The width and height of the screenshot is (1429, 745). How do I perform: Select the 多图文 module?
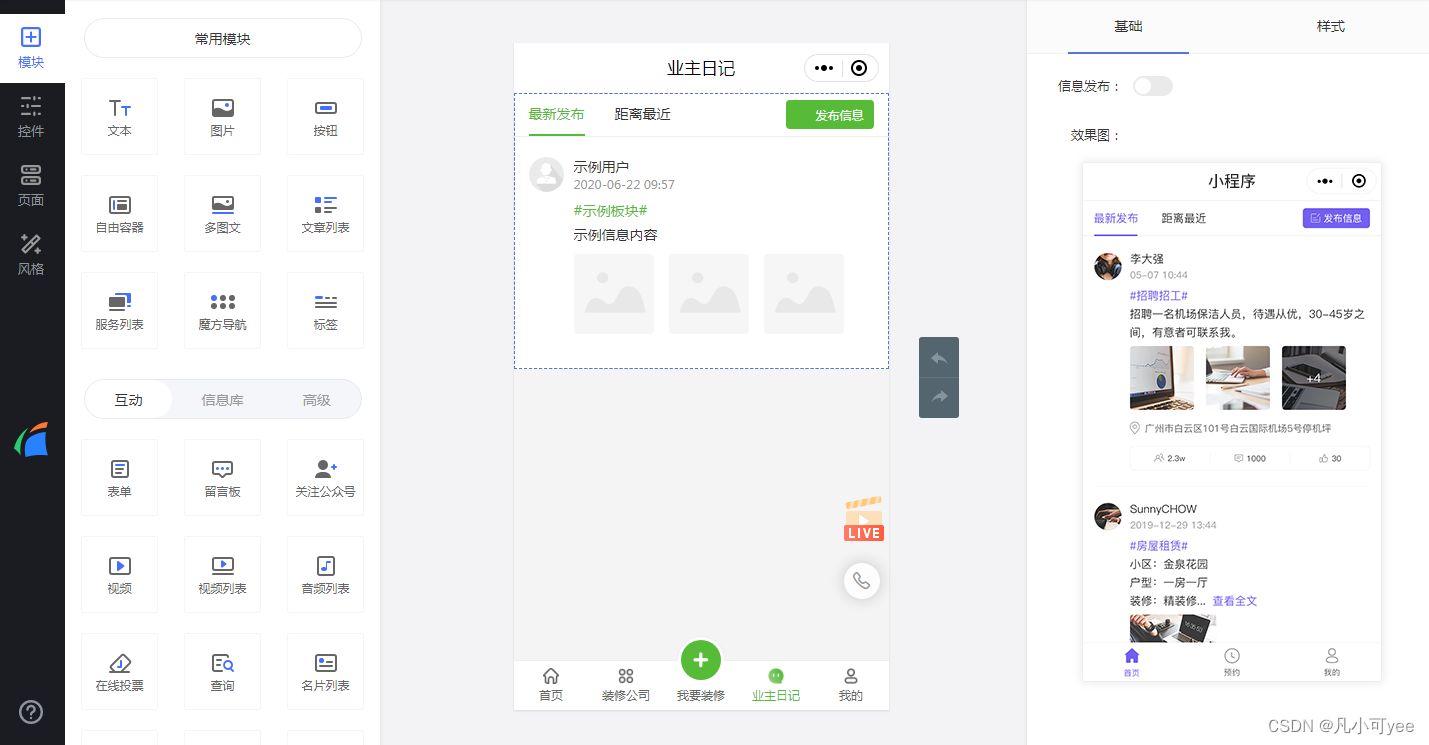pyautogui.click(x=222, y=214)
